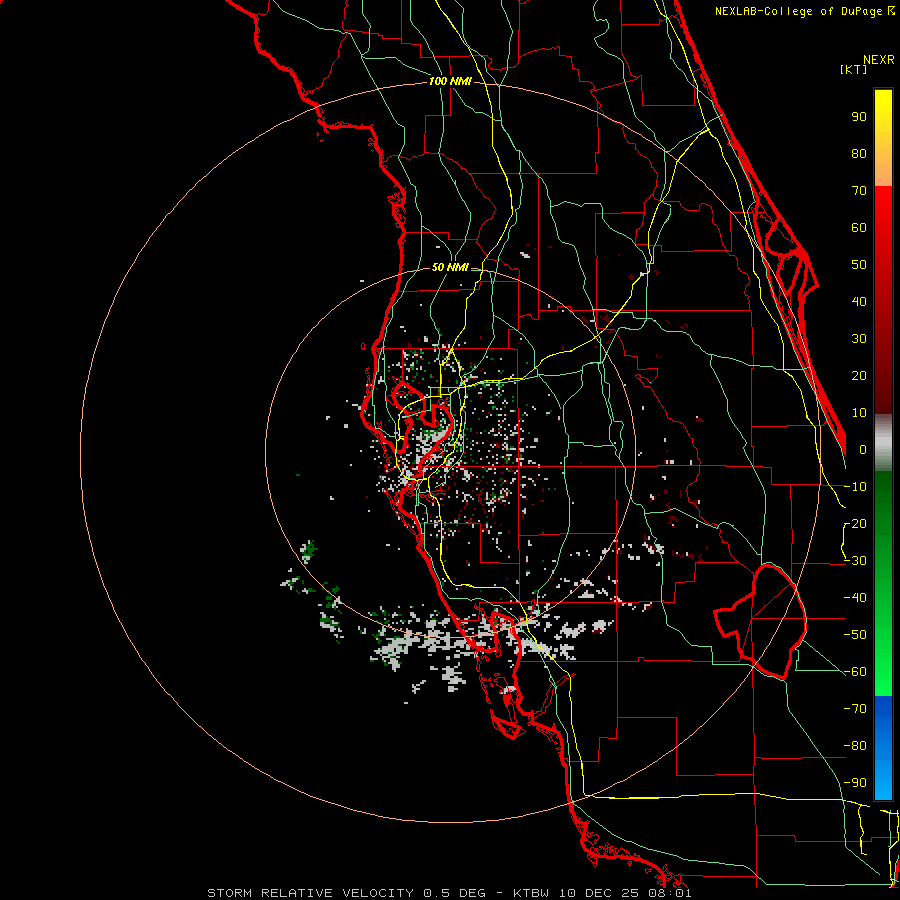Click the positive 40 knot scale label
The image size is (900, 900).
(x=859, y=302)
